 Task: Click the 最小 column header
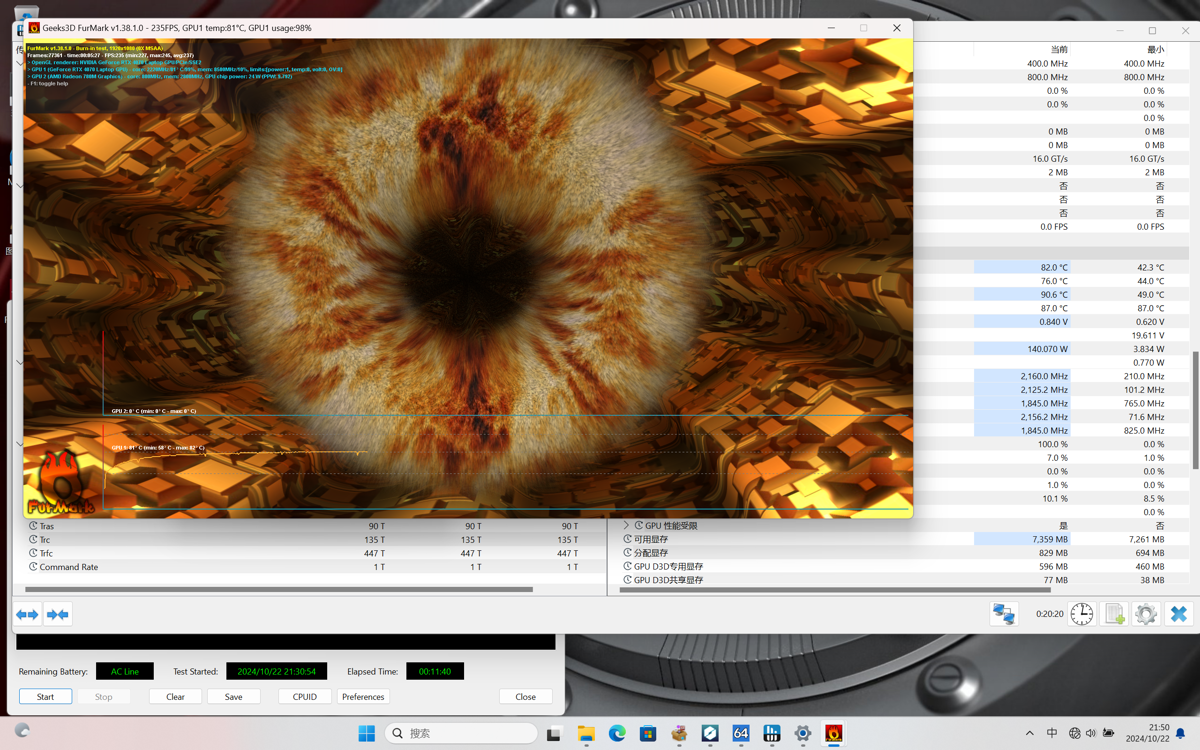coord(1155,49)
